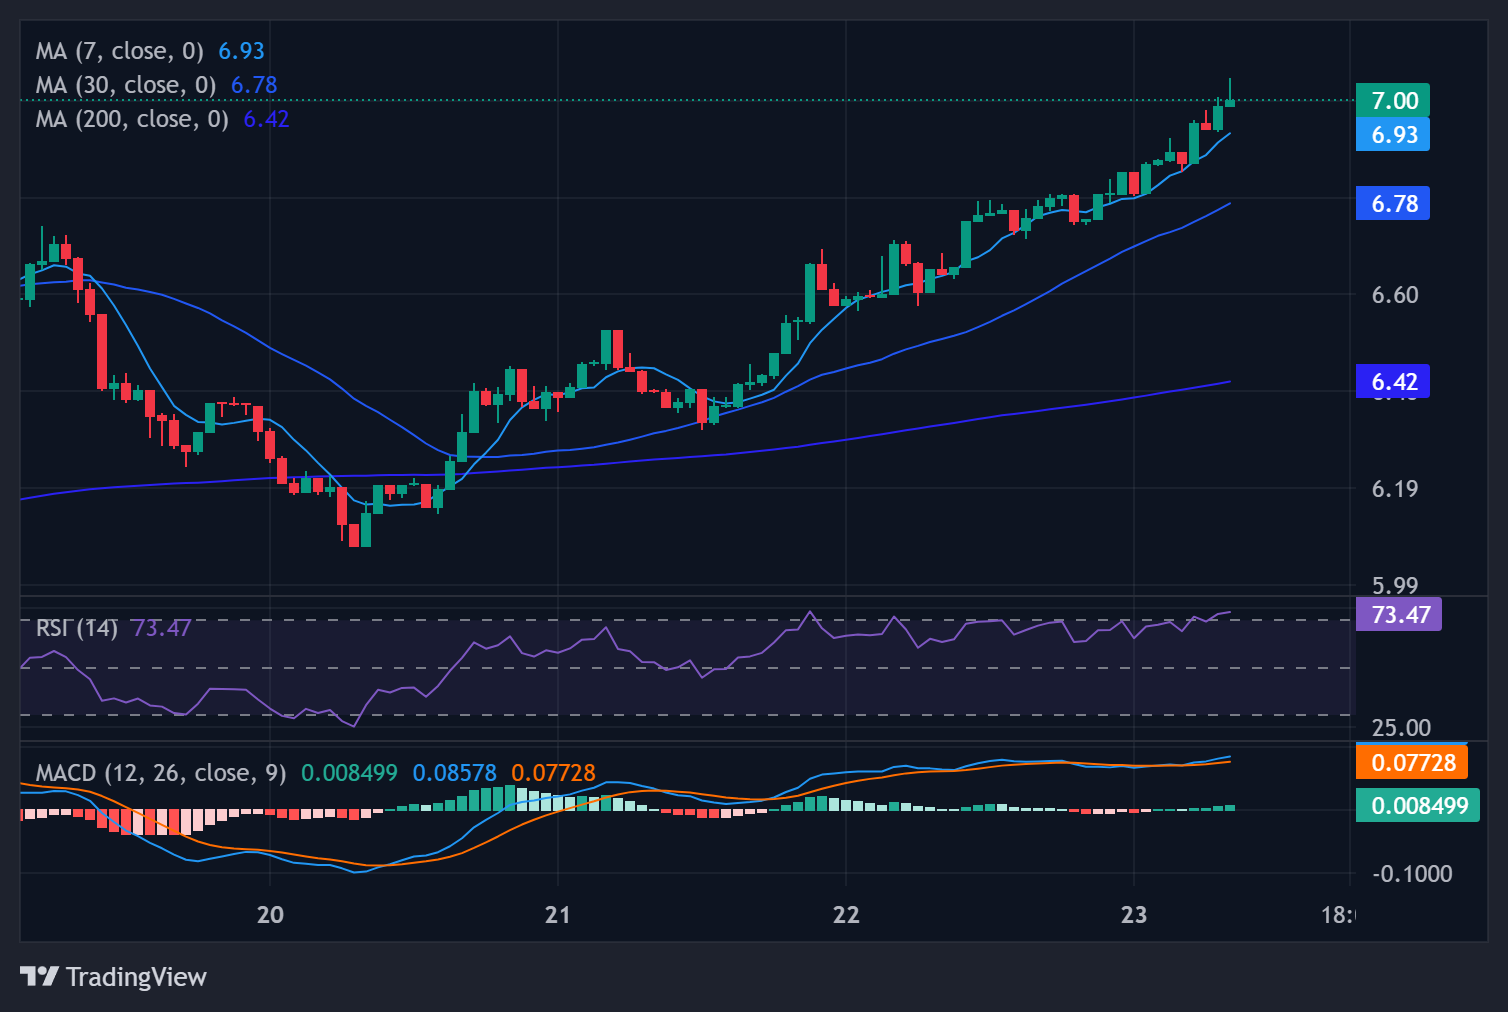The height and width of the screenshot is (1012, 1508).
Task: Click the -0.1000 label on MACD scale
Action: tap(1412, 874)
